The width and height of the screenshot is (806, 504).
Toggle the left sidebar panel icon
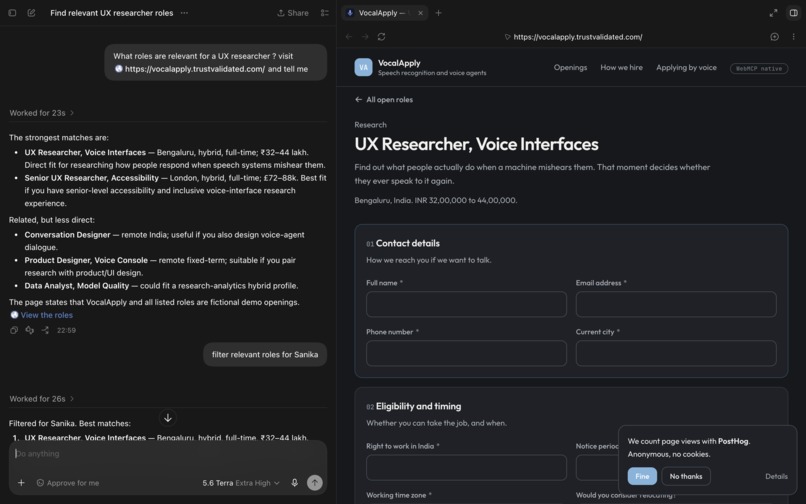(12, 13)
